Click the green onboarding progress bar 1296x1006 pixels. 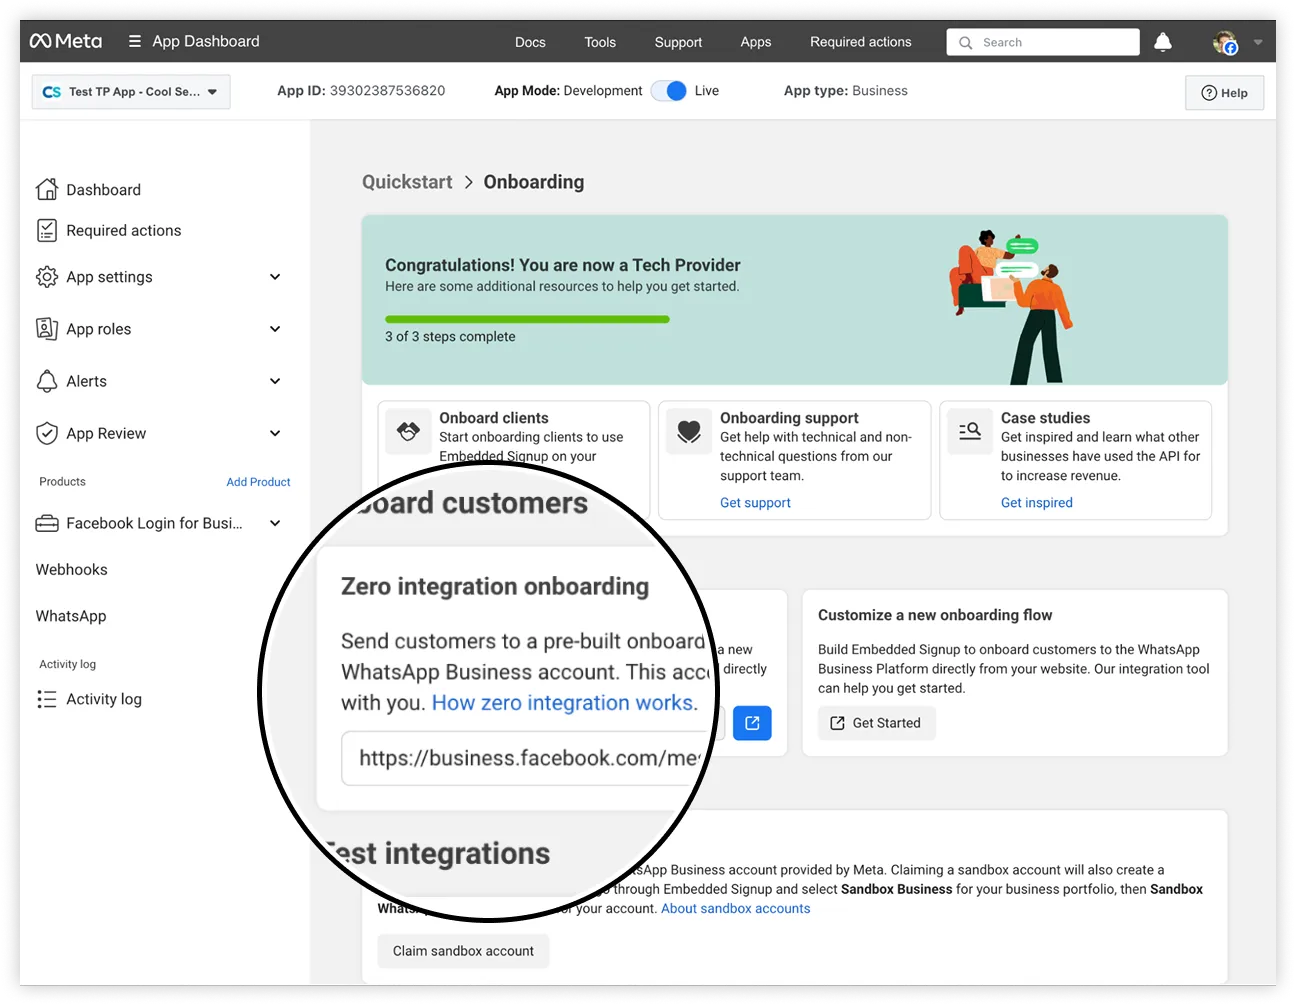[x=527, y=320]
